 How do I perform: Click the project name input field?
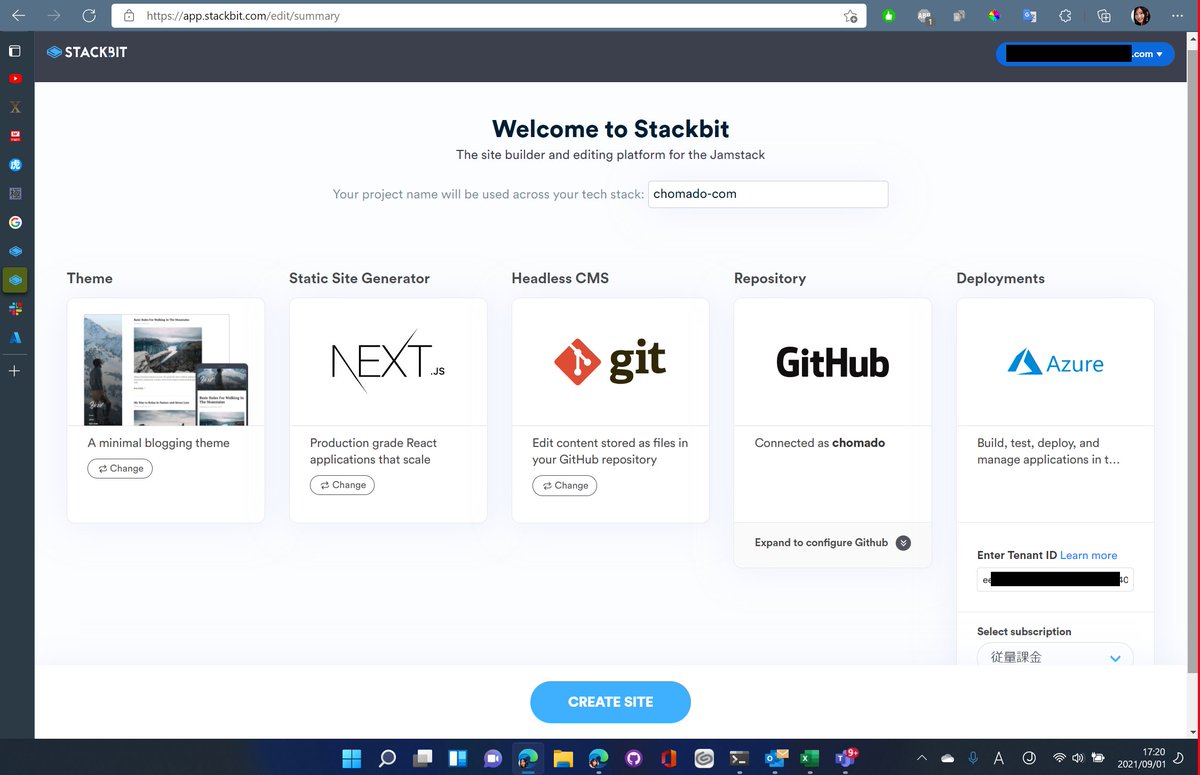[768, 194]
